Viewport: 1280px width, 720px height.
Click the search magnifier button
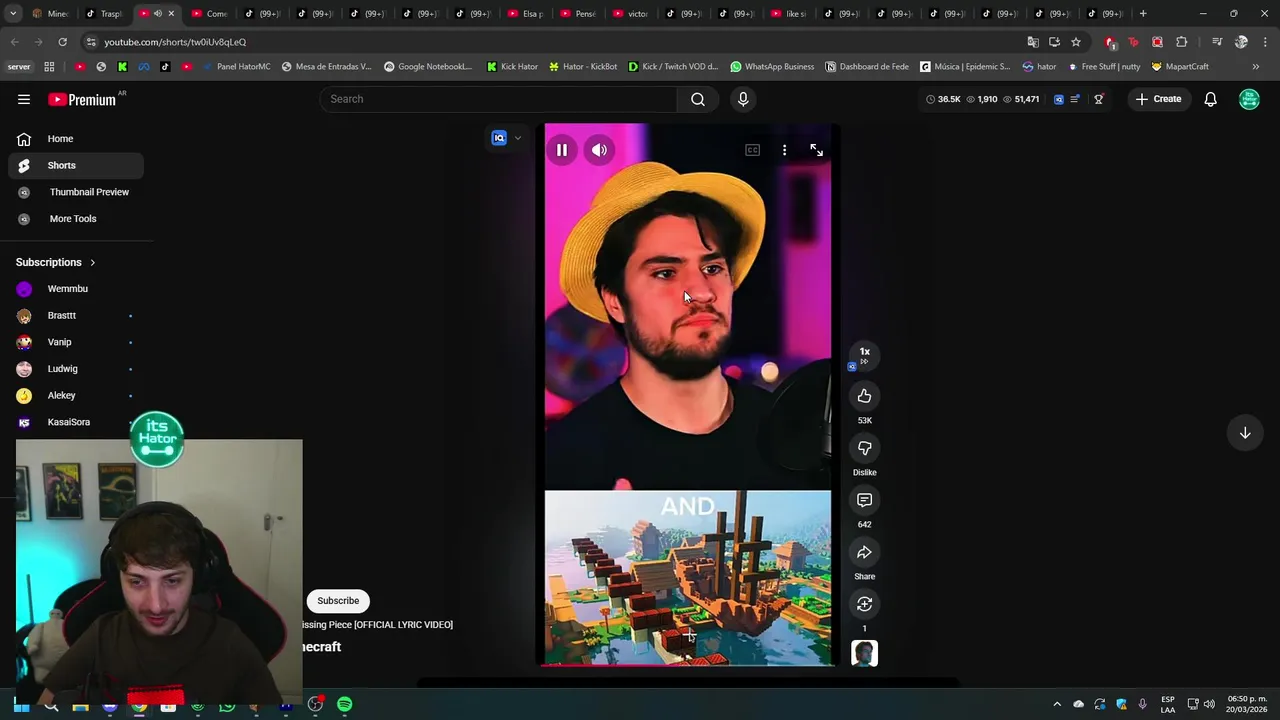tap(698, 99)
